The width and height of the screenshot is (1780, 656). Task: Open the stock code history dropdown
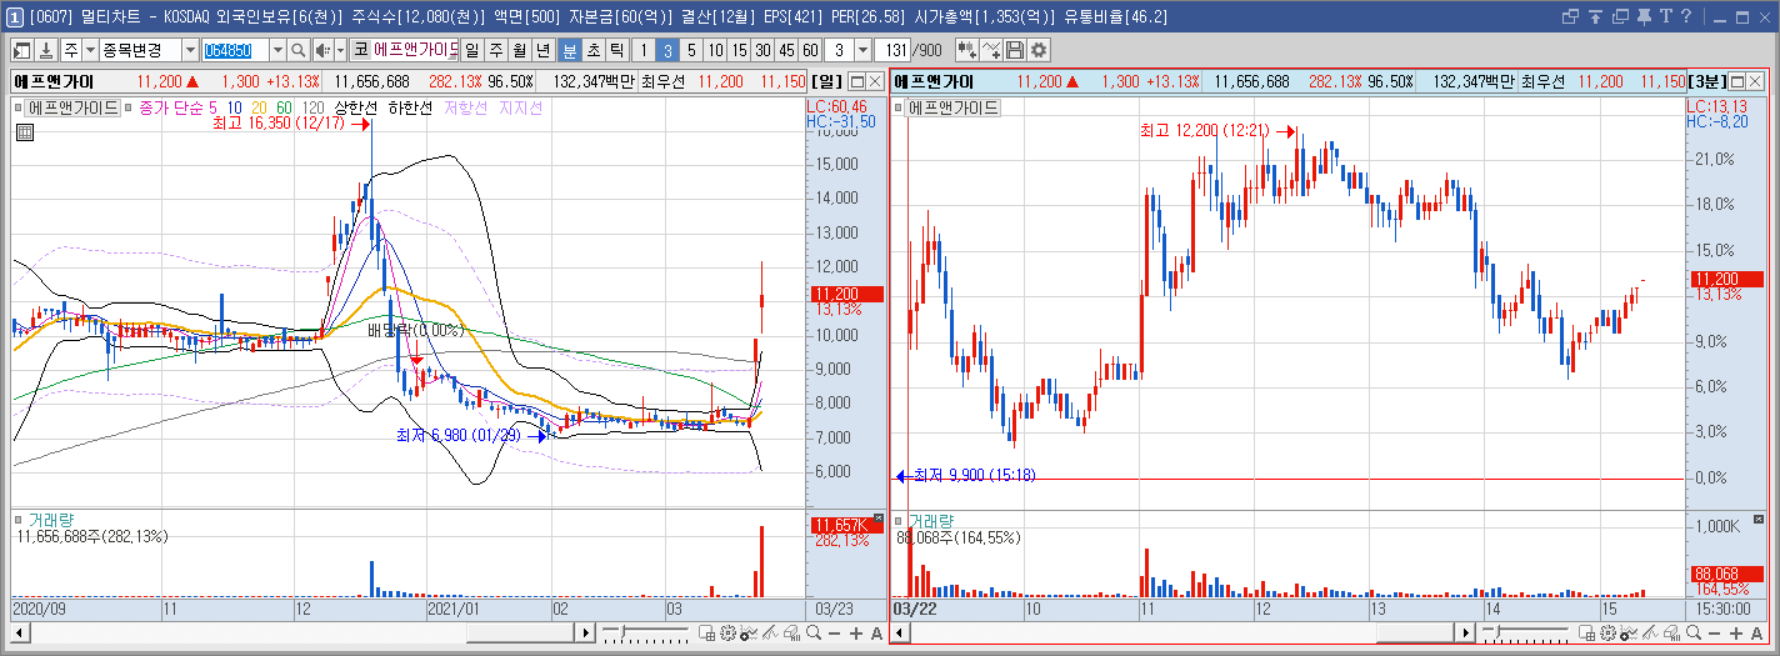(x=277, y=50)
